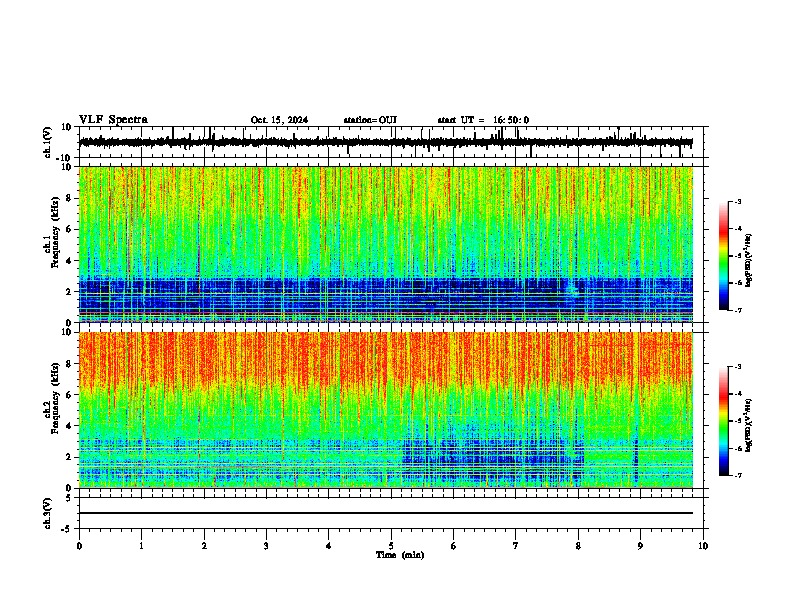Click the ch.2 color bar log(PSD) label
792x612 pixels.
pyautogui.click(x=749, y=425)
